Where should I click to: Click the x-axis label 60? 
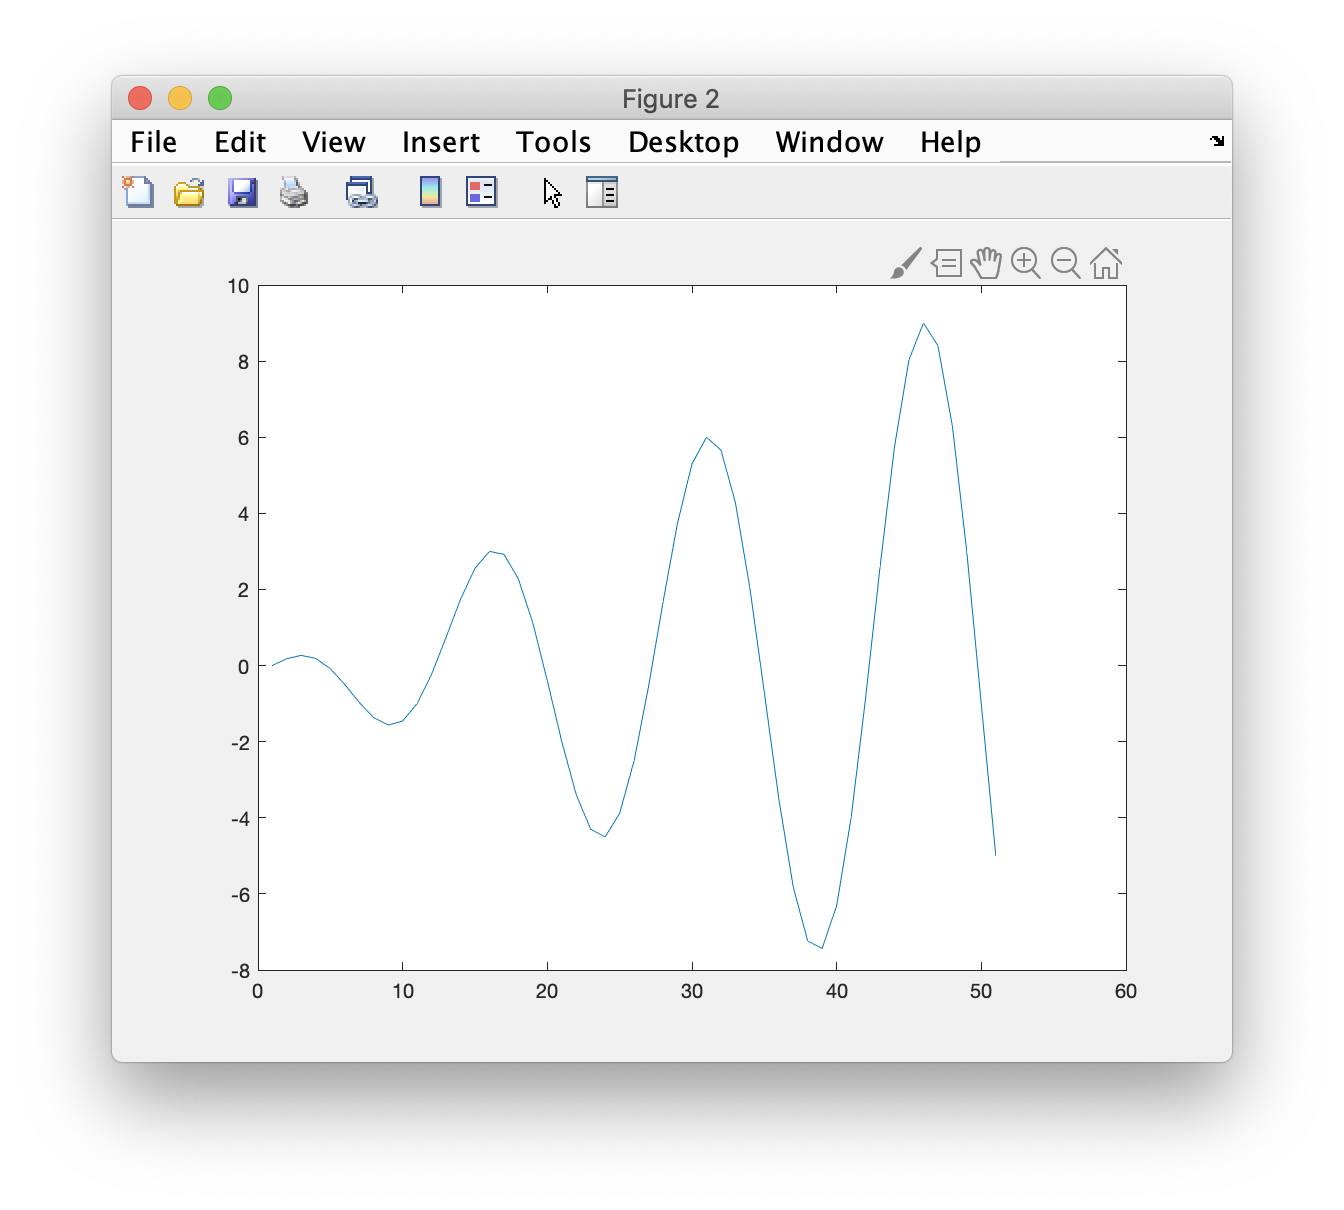coord(1126,991)
